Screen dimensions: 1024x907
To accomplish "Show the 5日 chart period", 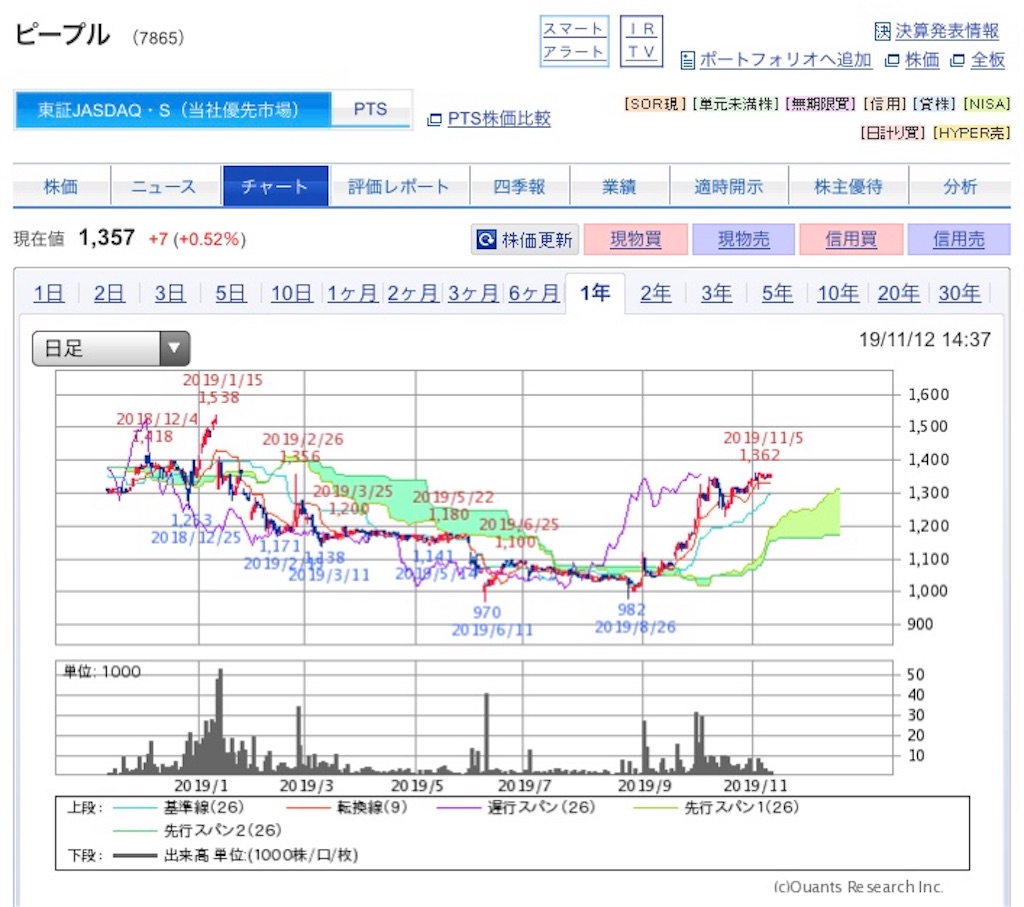I will (231, 293).
